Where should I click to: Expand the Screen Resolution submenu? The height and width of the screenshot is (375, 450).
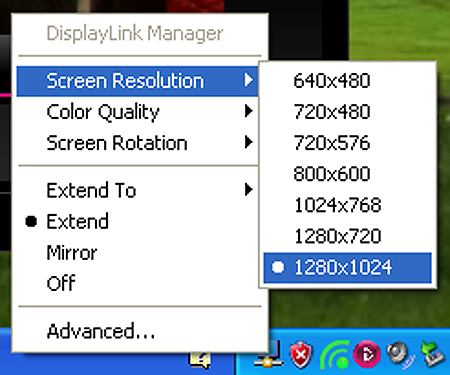137,81
